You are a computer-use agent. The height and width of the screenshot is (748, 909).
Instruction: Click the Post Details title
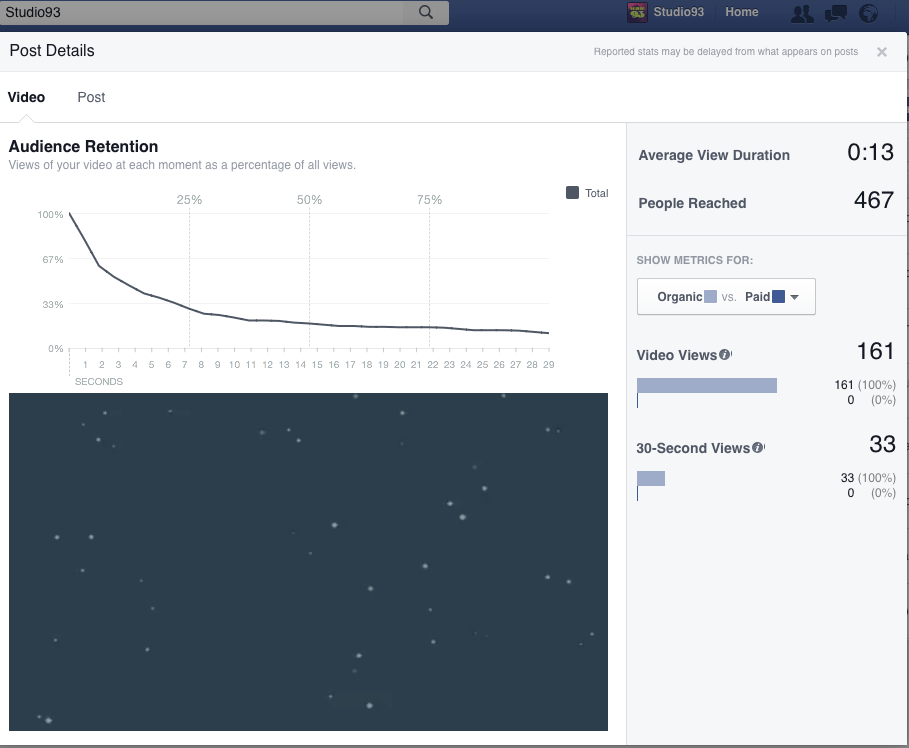[52, 50]
